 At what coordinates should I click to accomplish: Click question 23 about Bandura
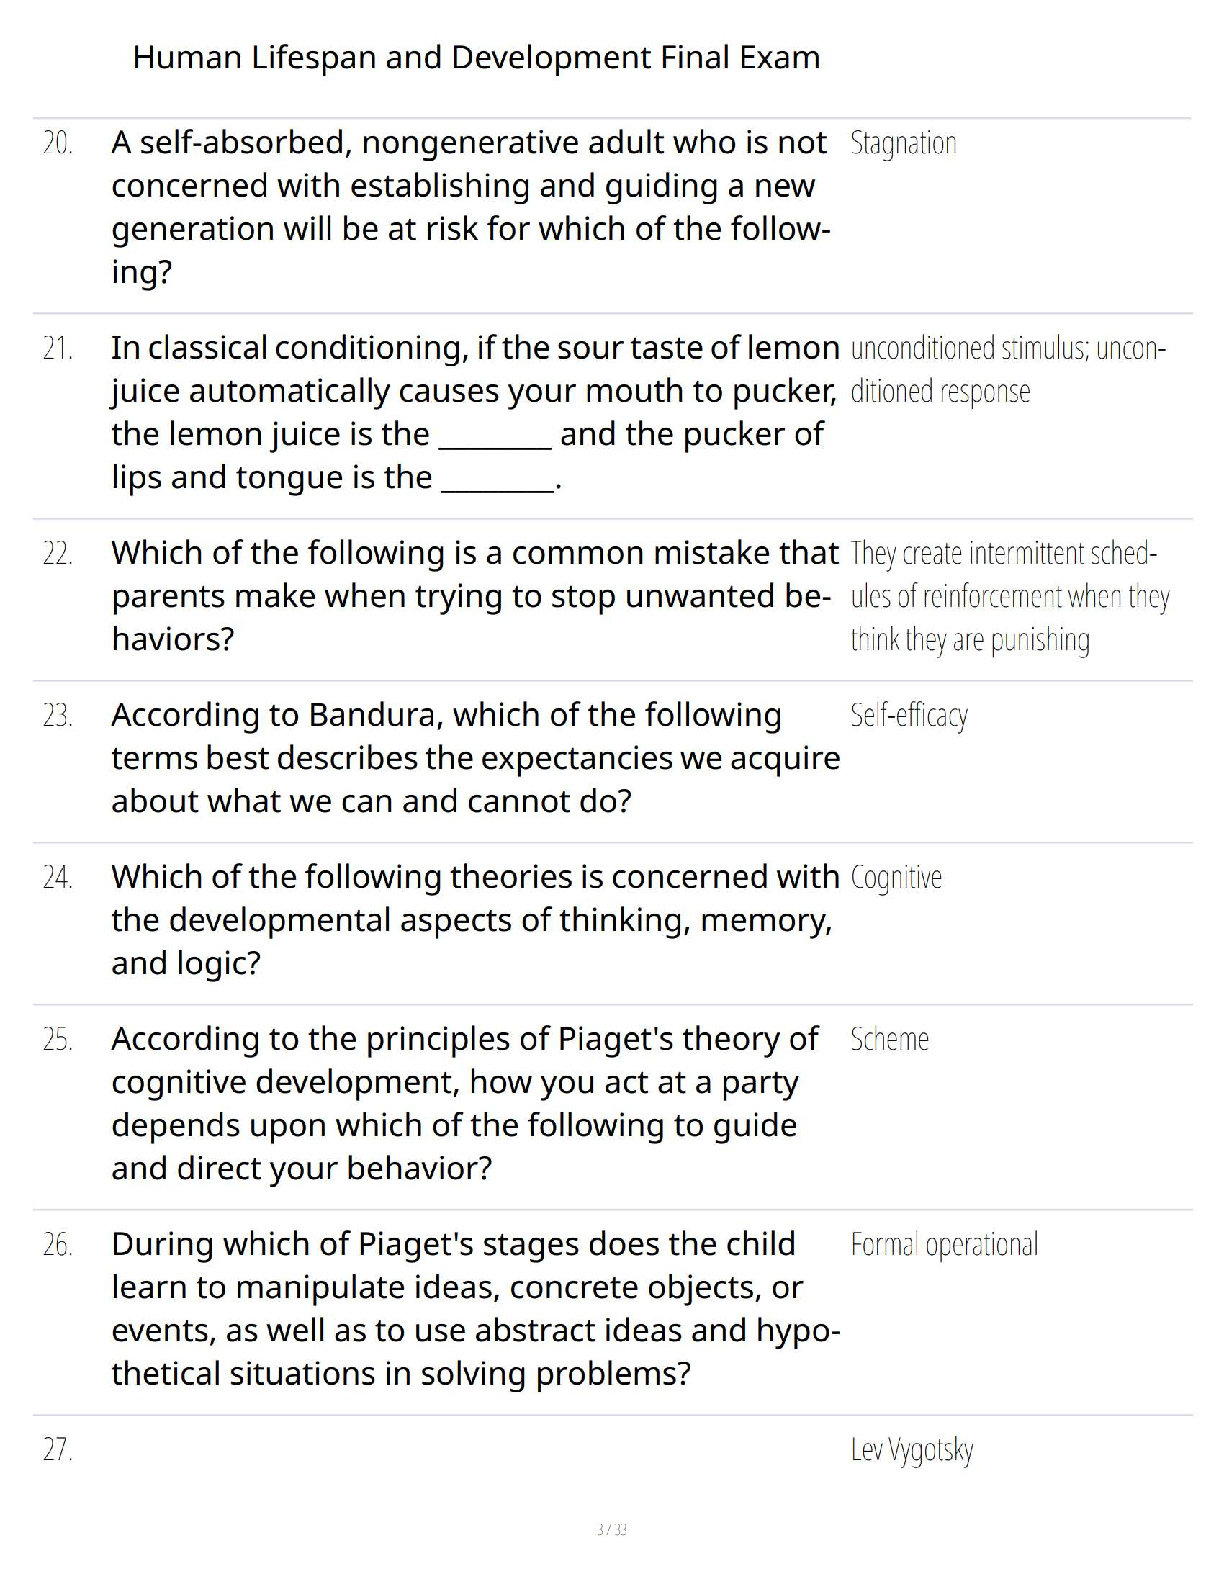tap(475, 757)
